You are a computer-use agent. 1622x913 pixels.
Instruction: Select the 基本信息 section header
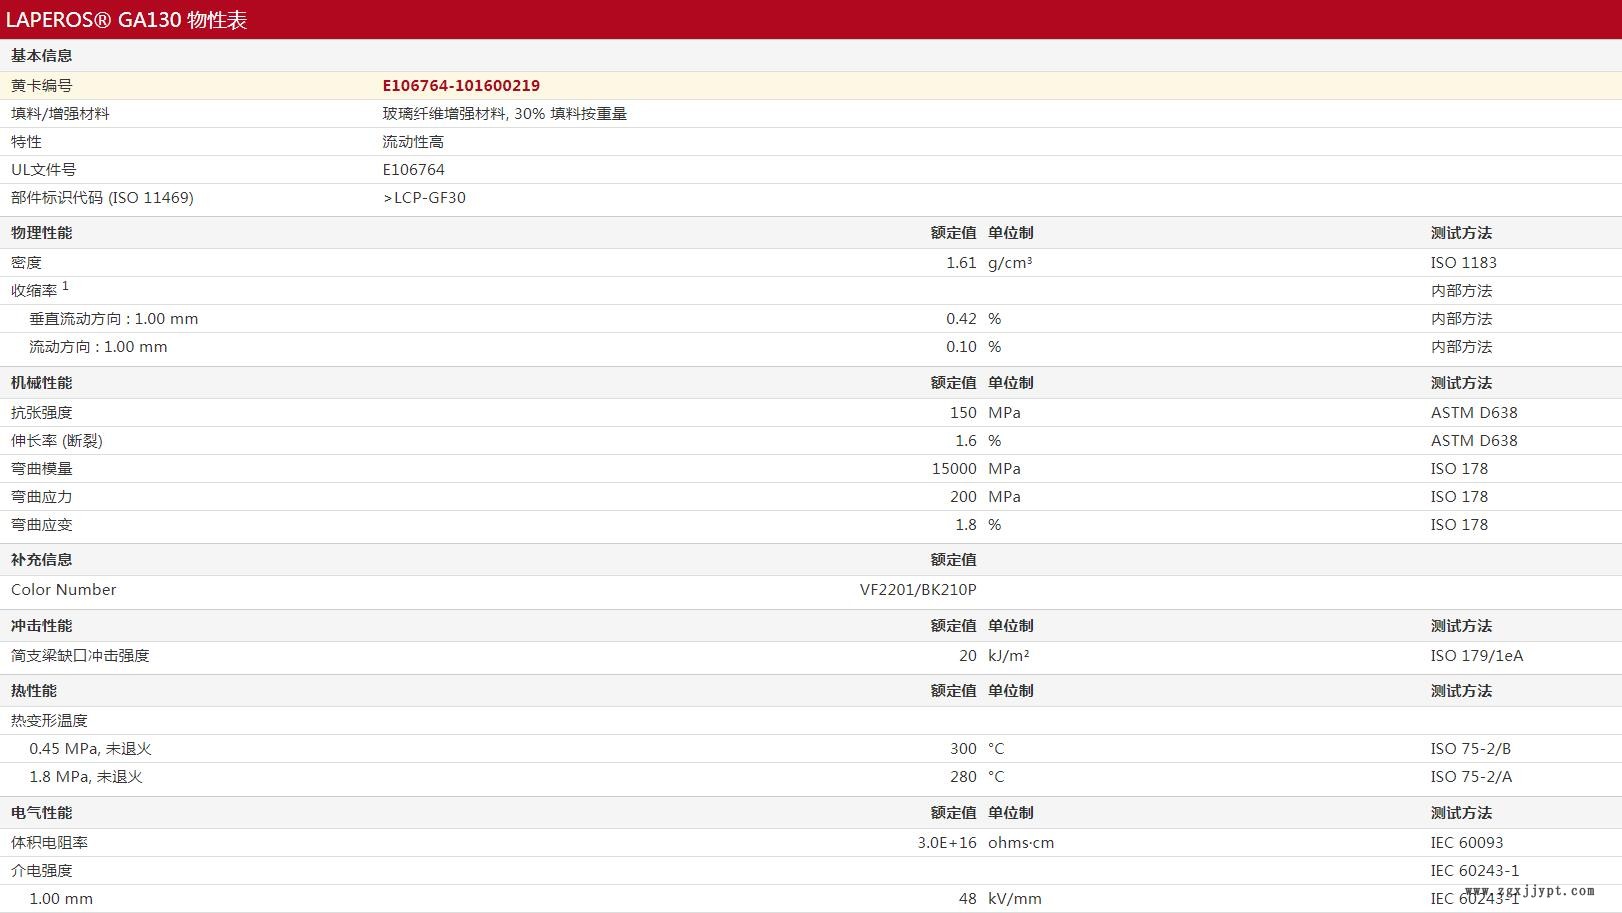tap(41, 56)
